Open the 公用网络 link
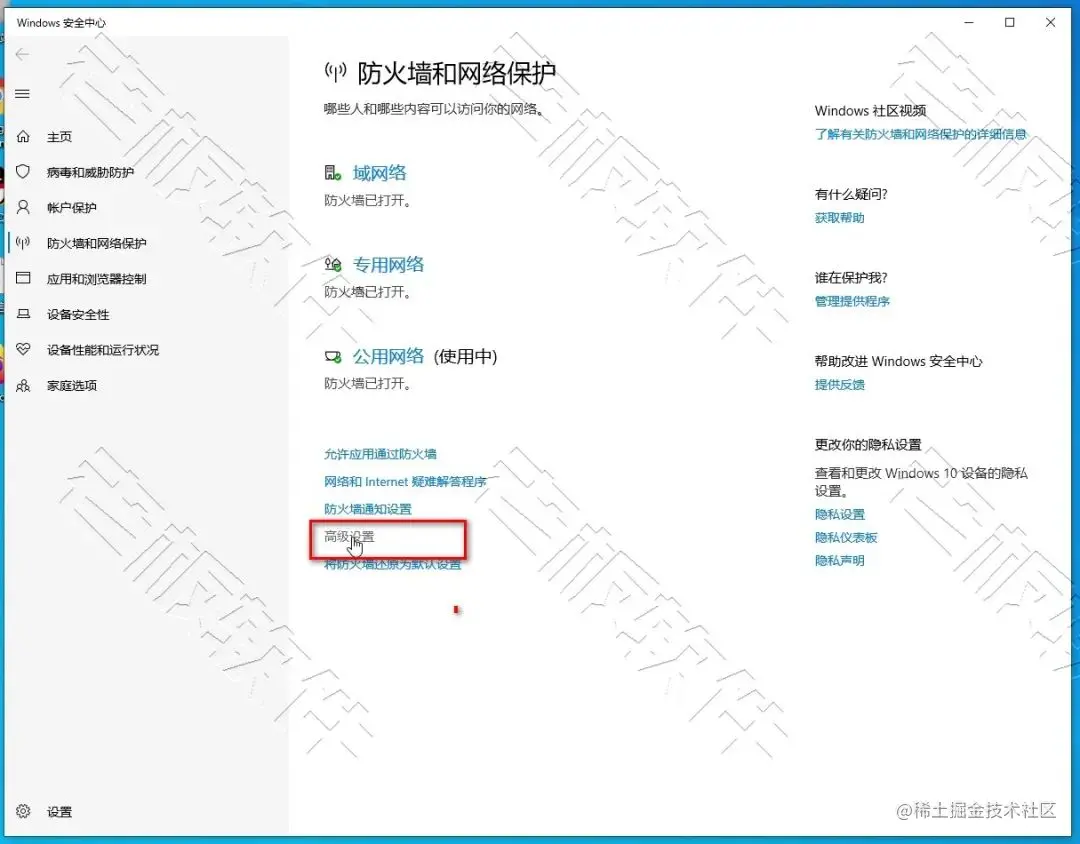This screenshot has height=844, width=1080. (x=388, y=356)
